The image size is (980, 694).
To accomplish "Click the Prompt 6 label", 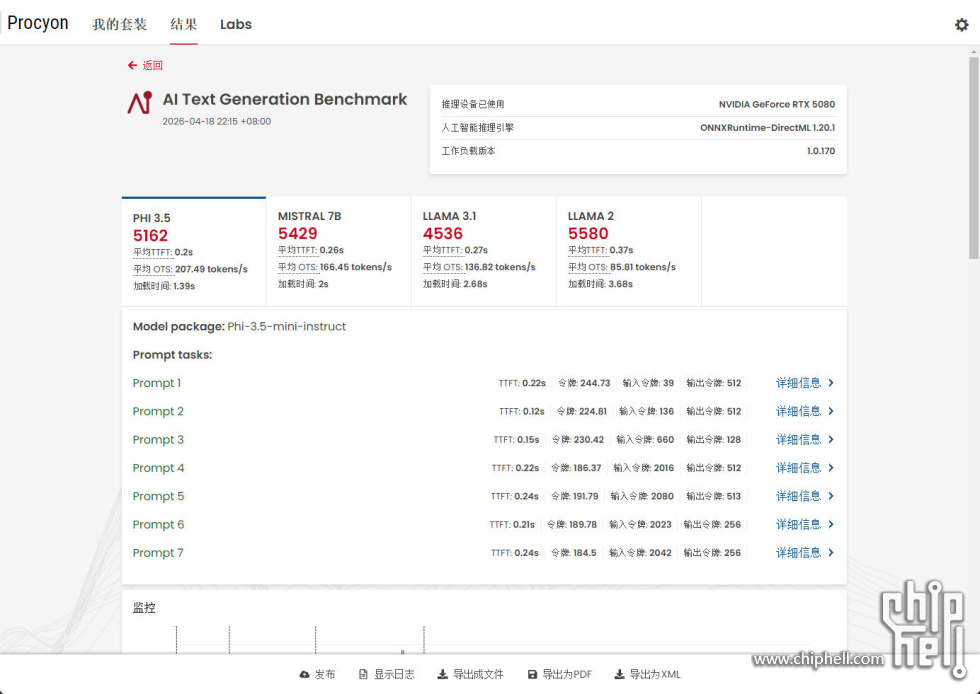I will click(x=158, y=524).
